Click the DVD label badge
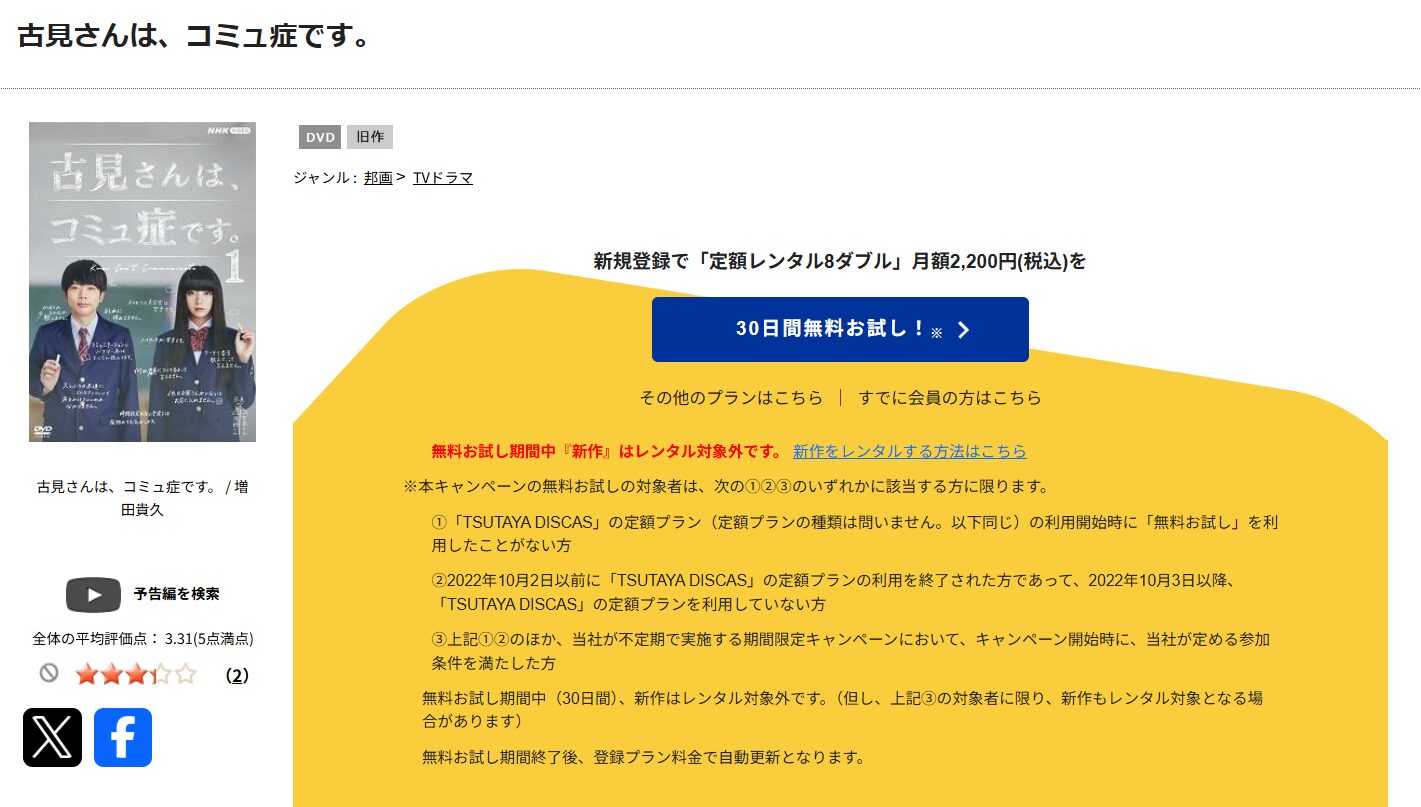The width and height of the screenshot is (1421, 807). [x=320, y=137]
